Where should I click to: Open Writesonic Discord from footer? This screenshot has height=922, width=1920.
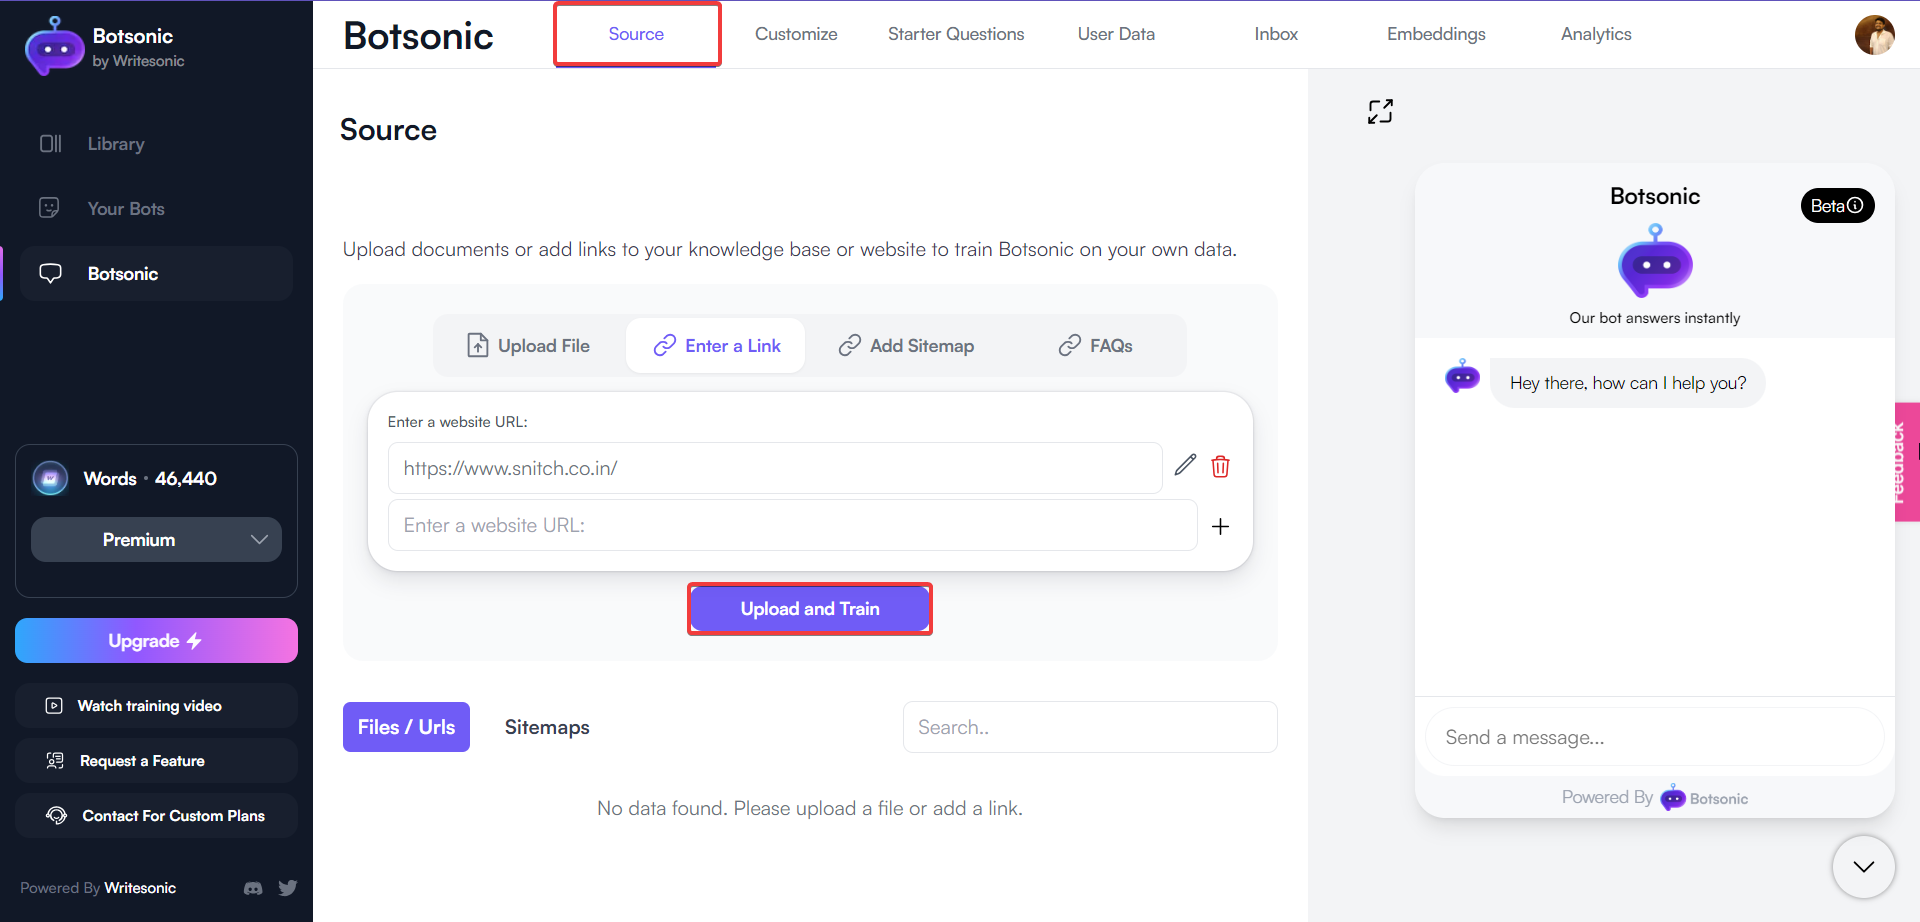pyautogui.click(x=252, y=888)
